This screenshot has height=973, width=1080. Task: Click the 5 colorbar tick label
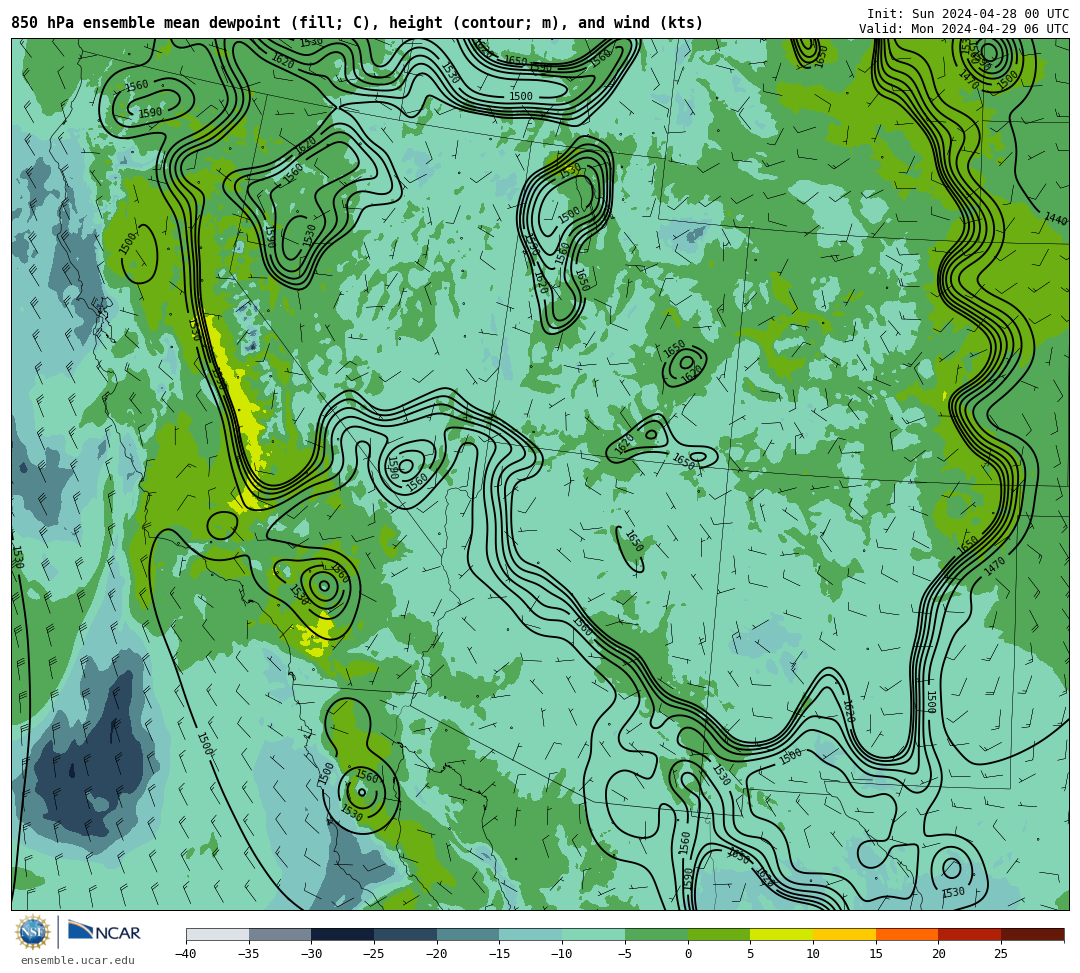tap(751, 954)
